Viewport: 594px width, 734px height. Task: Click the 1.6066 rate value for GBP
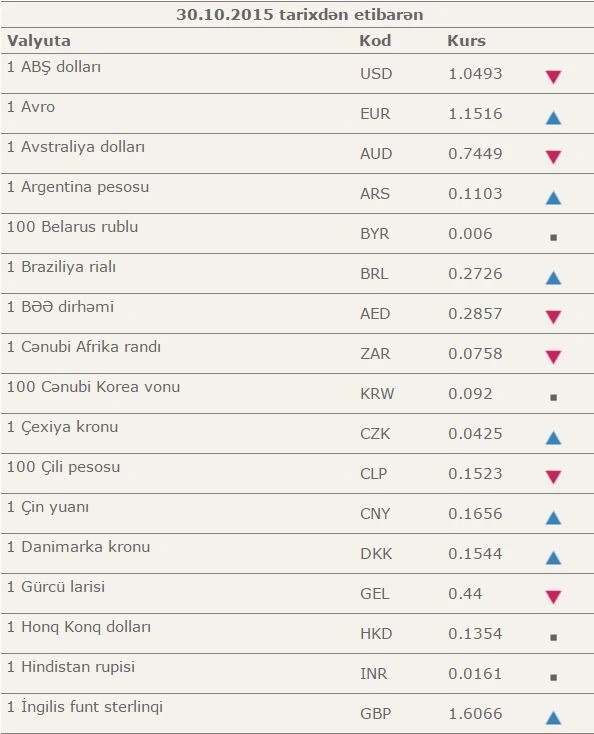pos(475,713)
